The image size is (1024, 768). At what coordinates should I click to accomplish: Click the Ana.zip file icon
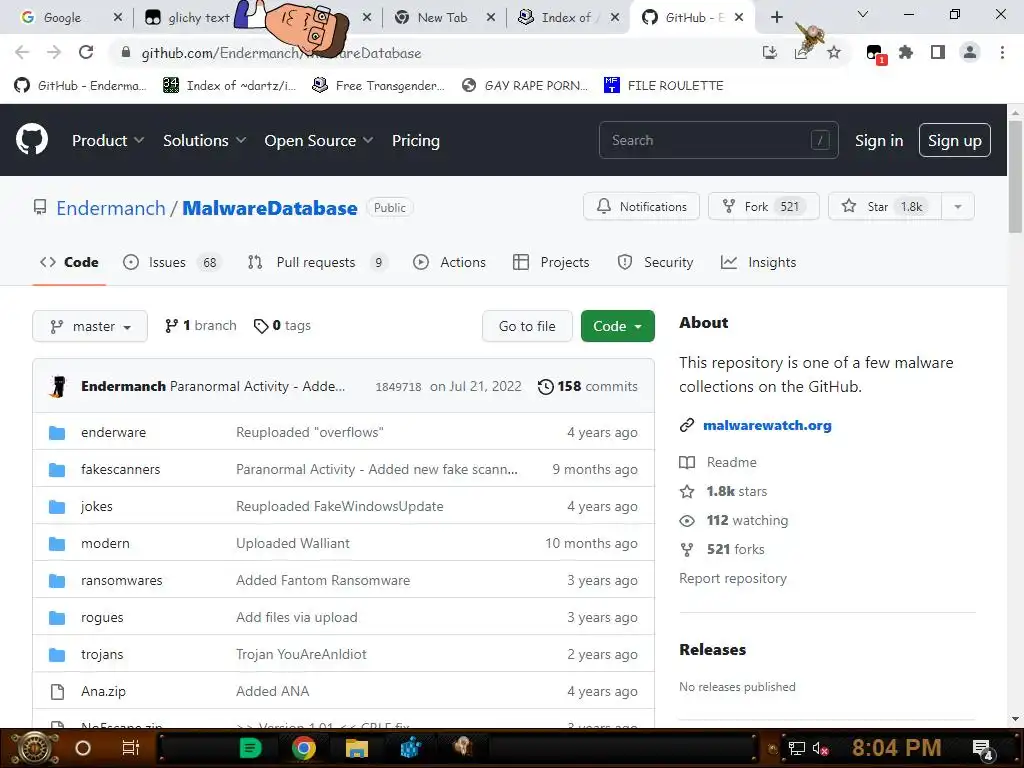(57, 692)
